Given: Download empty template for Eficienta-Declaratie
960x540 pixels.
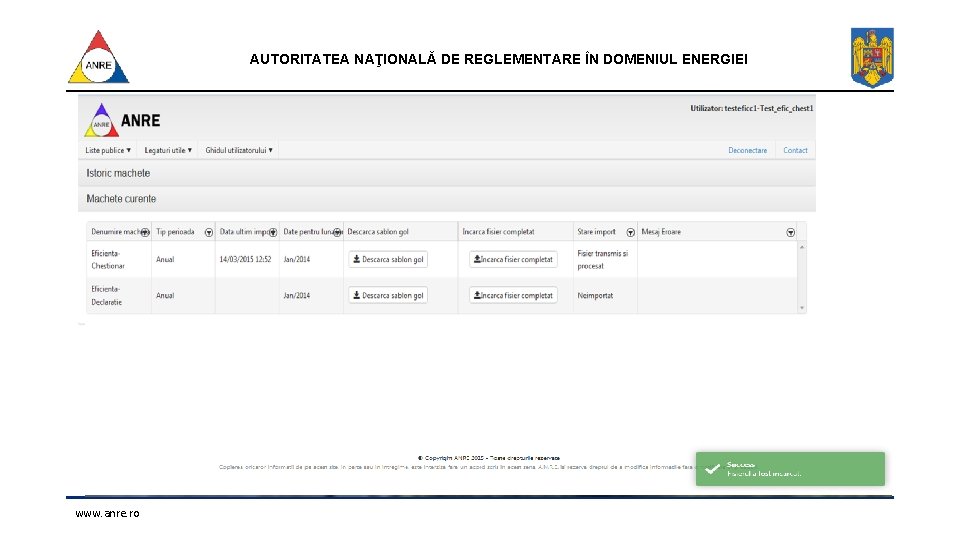Looking at the screenshot, I should 388,295.
